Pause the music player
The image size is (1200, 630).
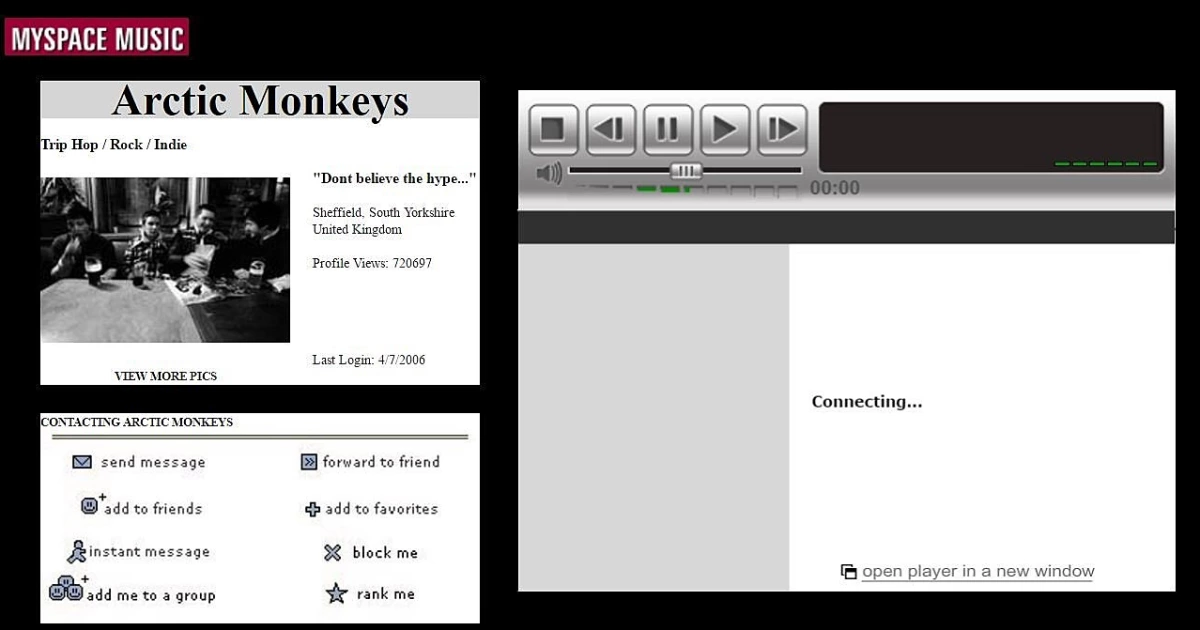(x=667, y=129)
